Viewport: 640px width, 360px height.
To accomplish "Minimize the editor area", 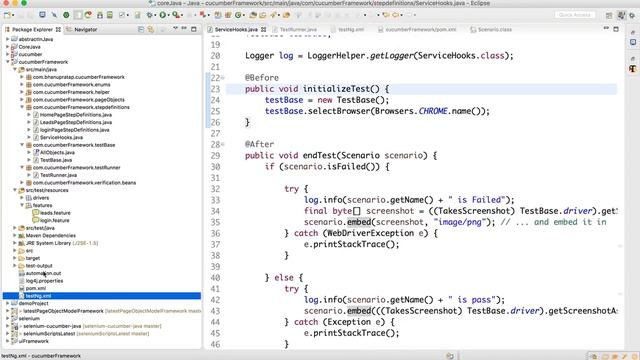I will tap(606, 29).
